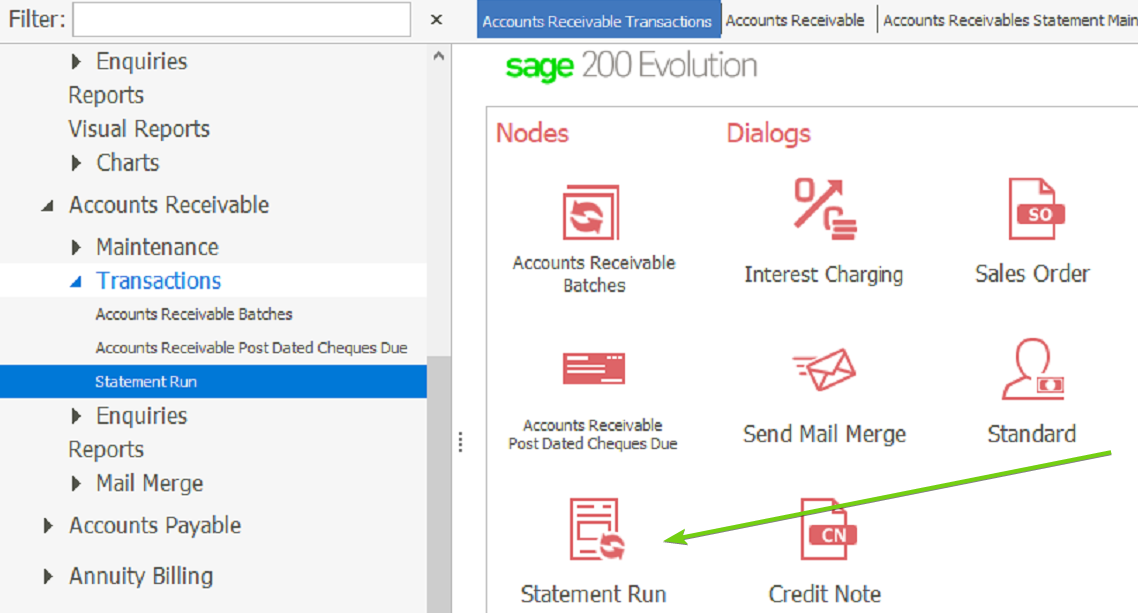Click the Filter text input field
1138x613 pixels.
[241, 20]
